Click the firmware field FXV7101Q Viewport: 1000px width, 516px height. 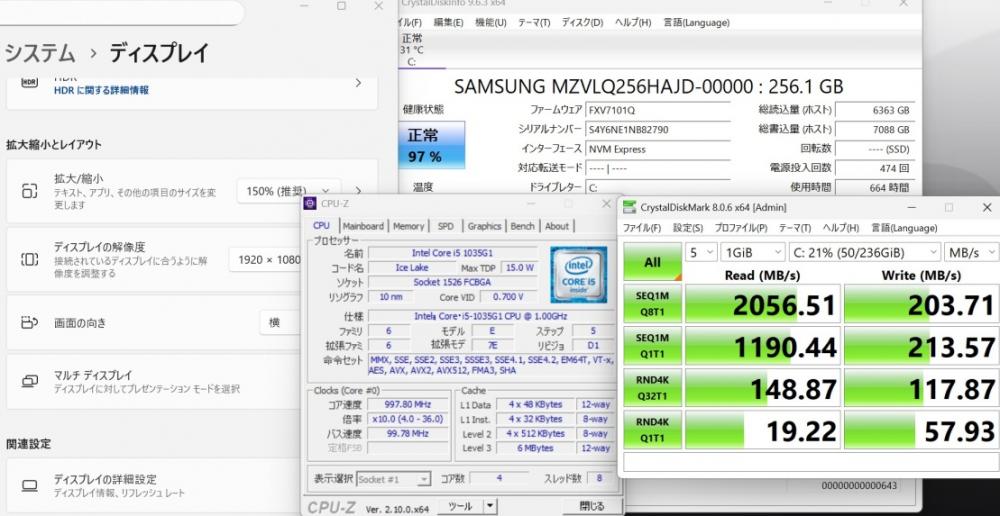coord(658,110)
